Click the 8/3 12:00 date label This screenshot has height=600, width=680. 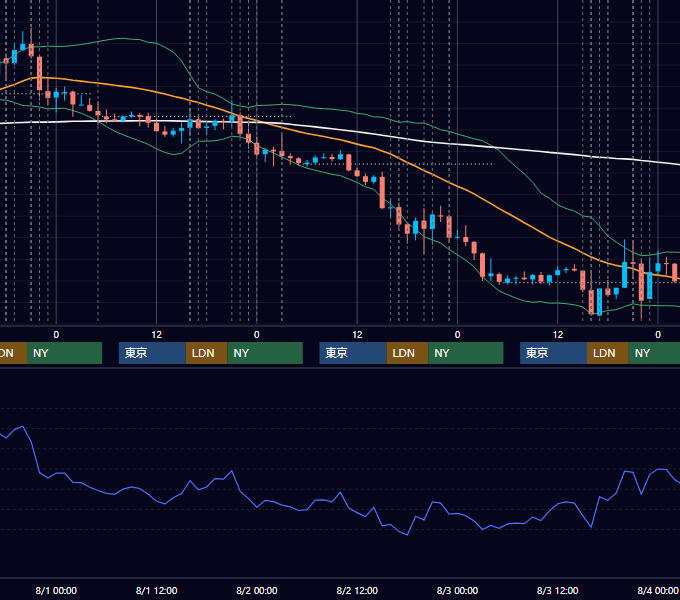click(x=558, y=590)
